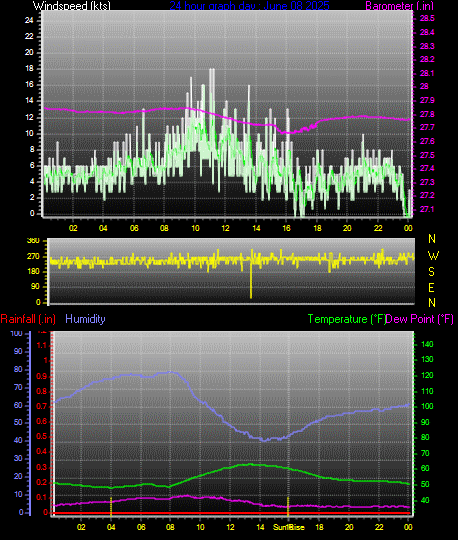The width and height of the screenshot is (458, 540).
Task: Click the 27.1 barometer scale value
Action: pyautogui.click(x=427, y=209)
